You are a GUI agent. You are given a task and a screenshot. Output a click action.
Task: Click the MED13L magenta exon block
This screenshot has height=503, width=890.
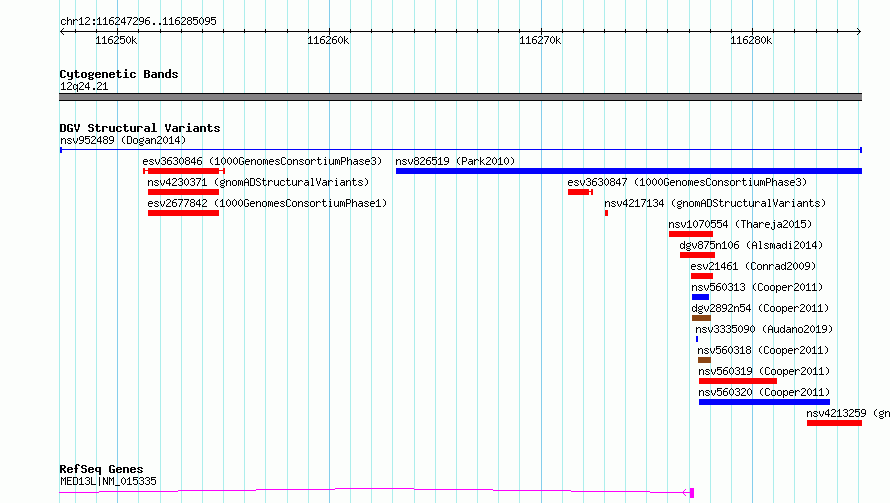coord(691,493)
